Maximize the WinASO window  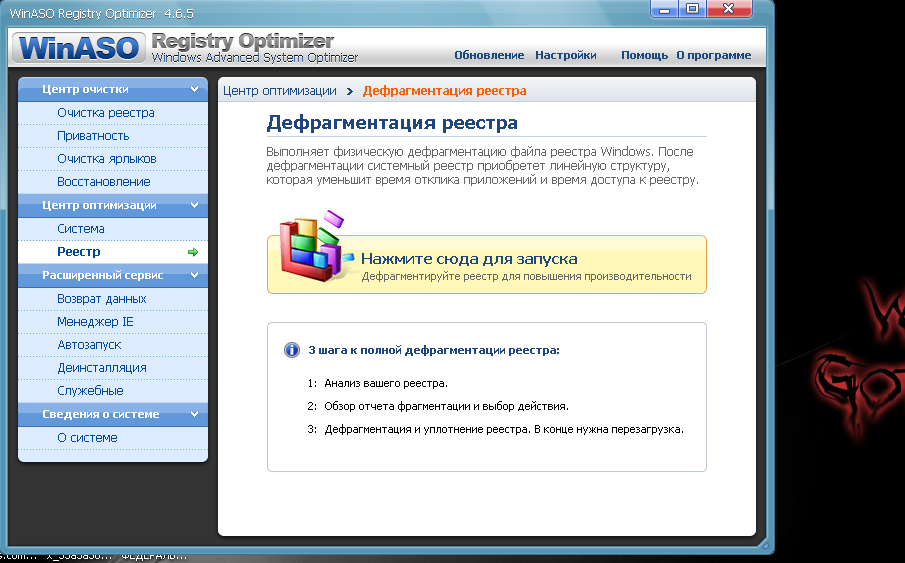tap(693, 9)
